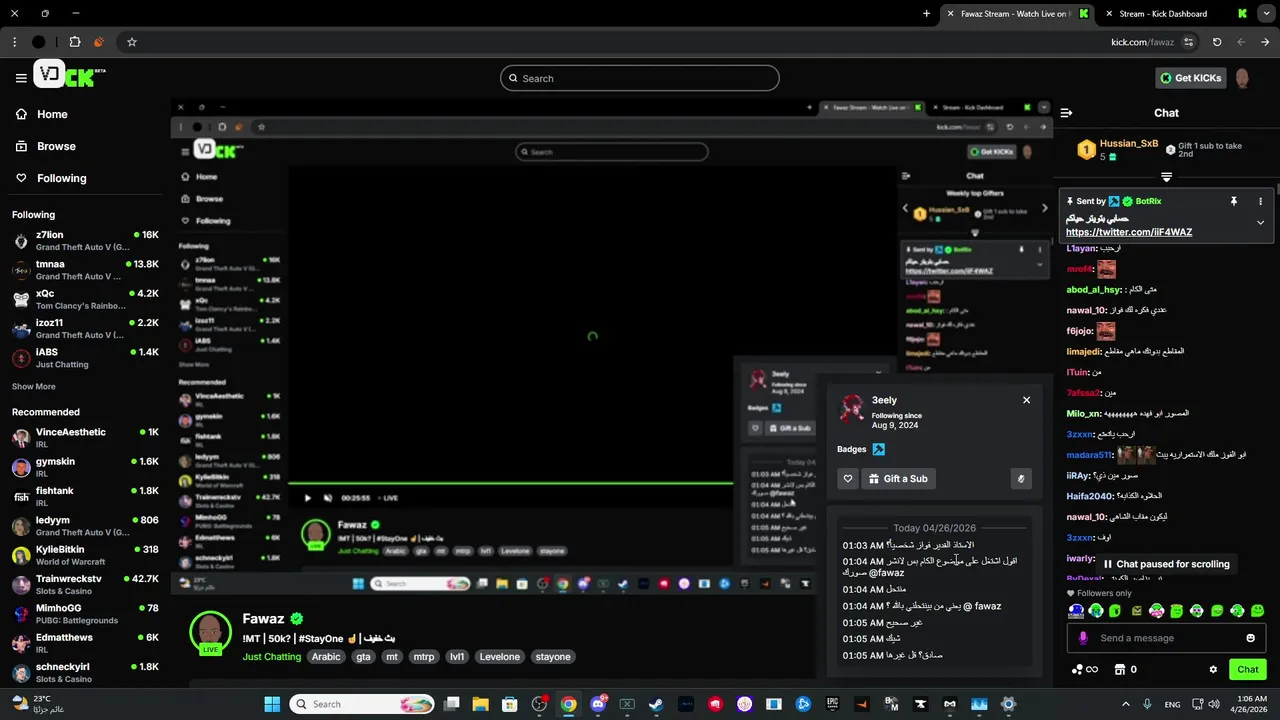The width and height of the screenshot is (1280, 720).
Task: Select the mtrp stream tag
Action: click(x=424, y=657)
